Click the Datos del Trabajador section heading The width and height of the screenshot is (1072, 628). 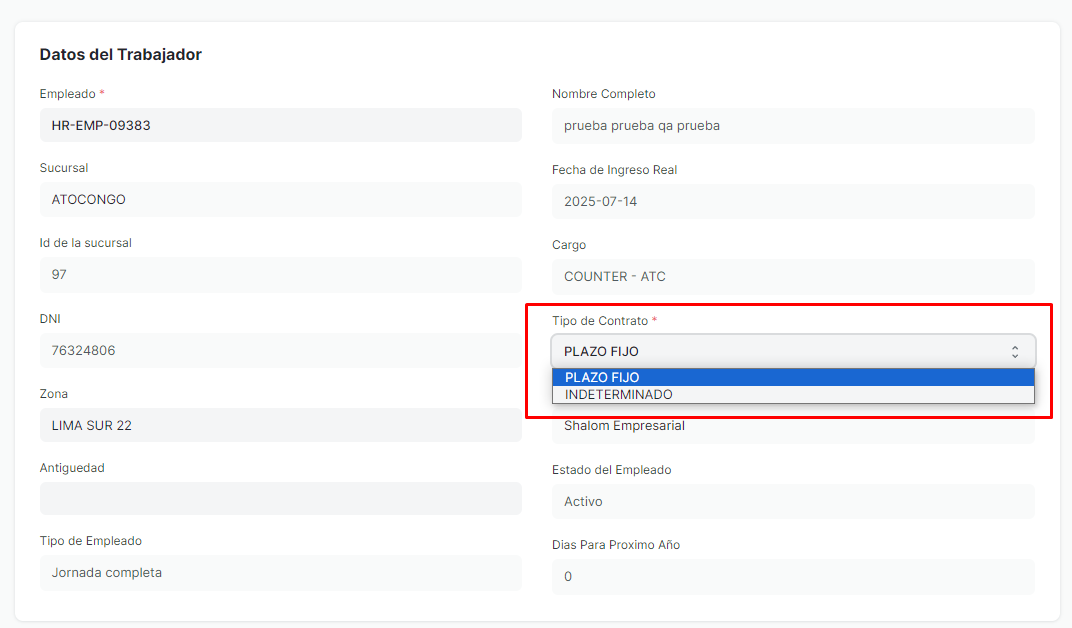(x=120, y=54)
